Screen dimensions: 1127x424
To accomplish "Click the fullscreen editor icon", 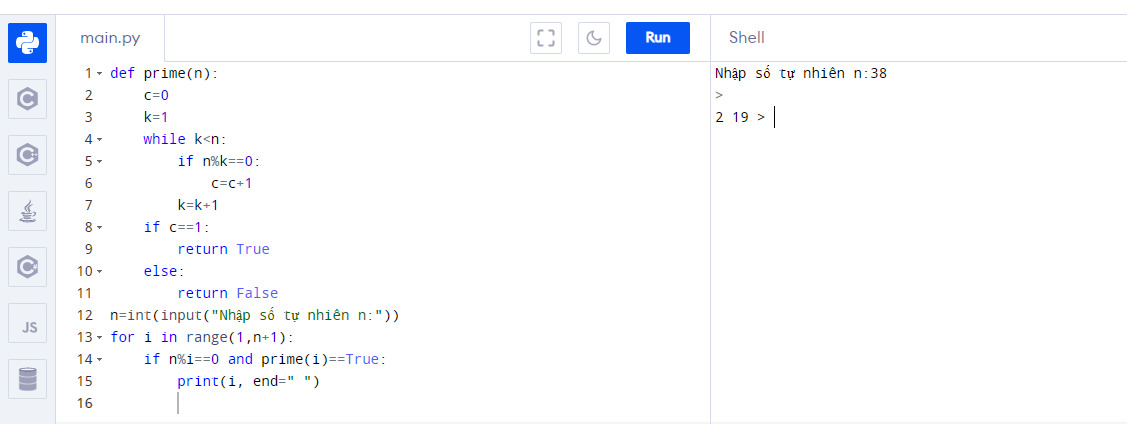I will coord(546,38).
